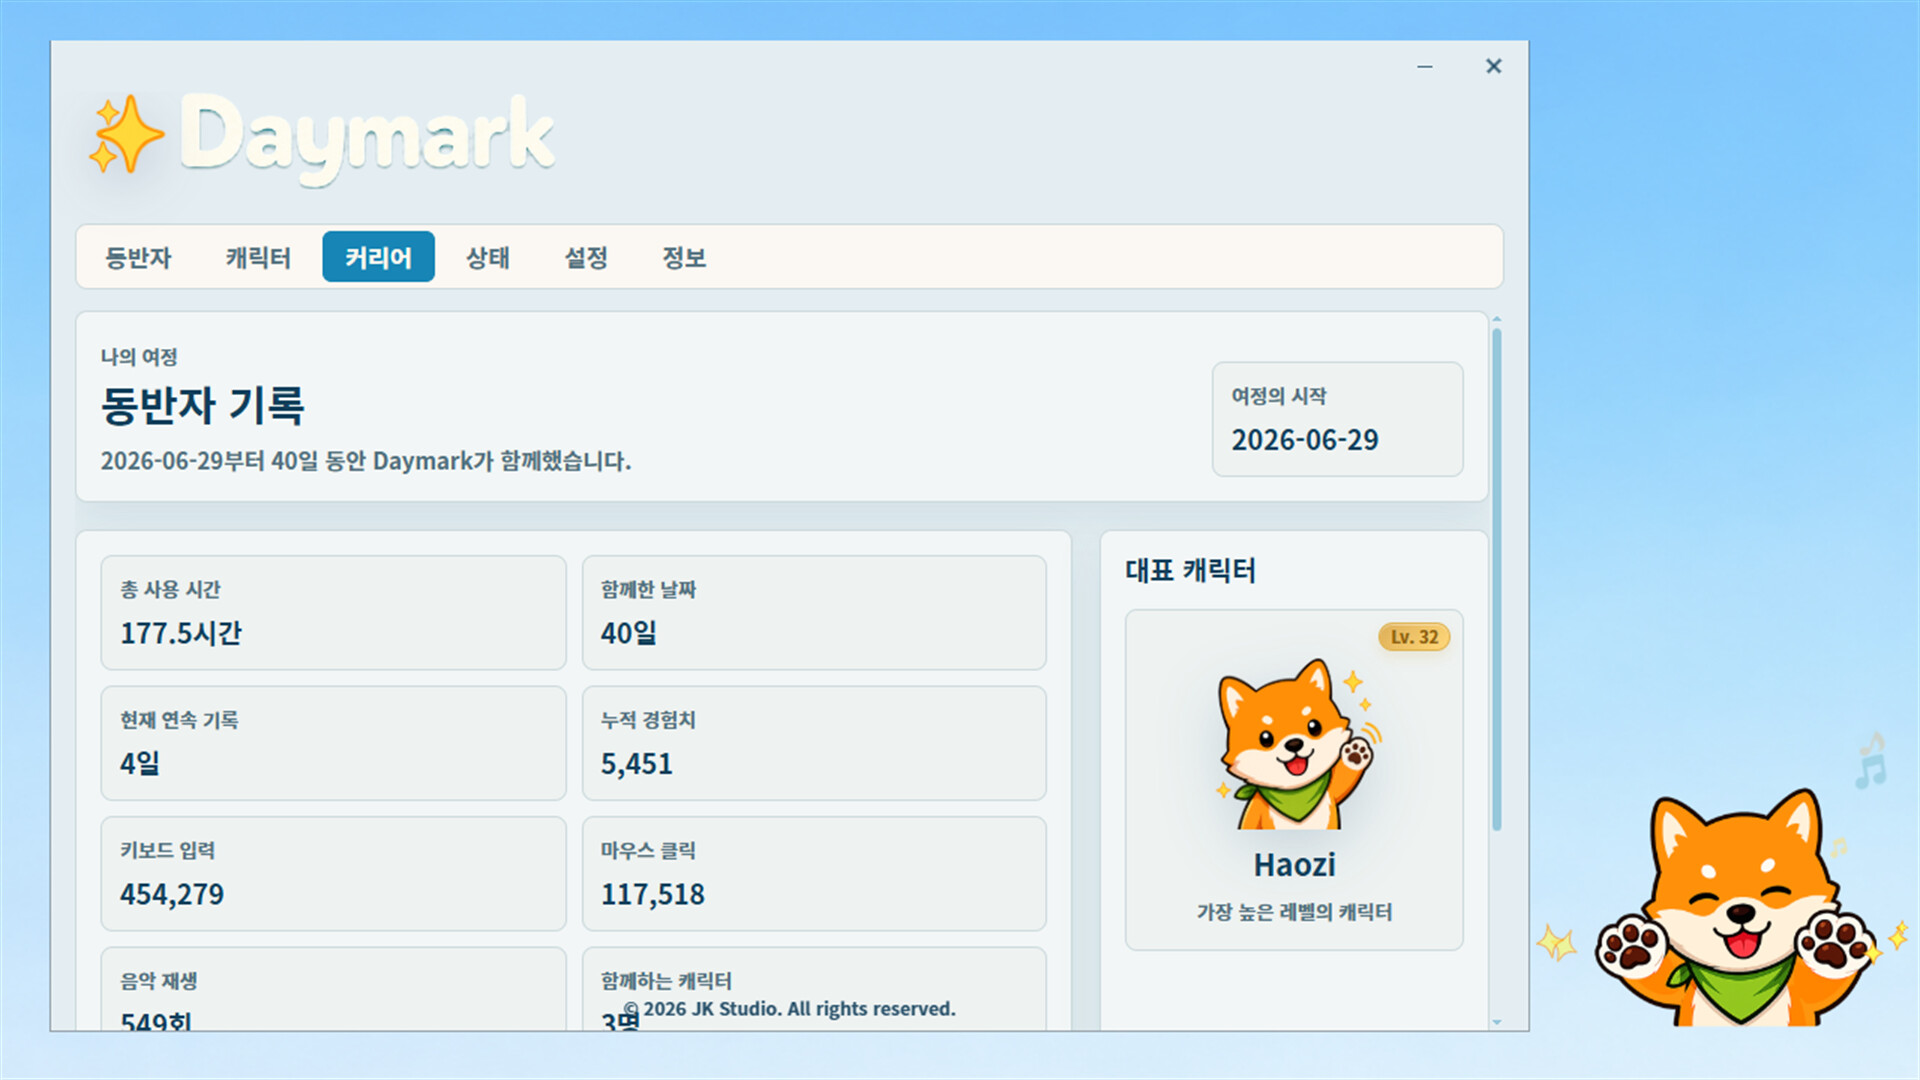Click the Daymark sparkle logo icon
Image resolution: width=1920 pixels, height=1080 pixels.
pos(125,134)
